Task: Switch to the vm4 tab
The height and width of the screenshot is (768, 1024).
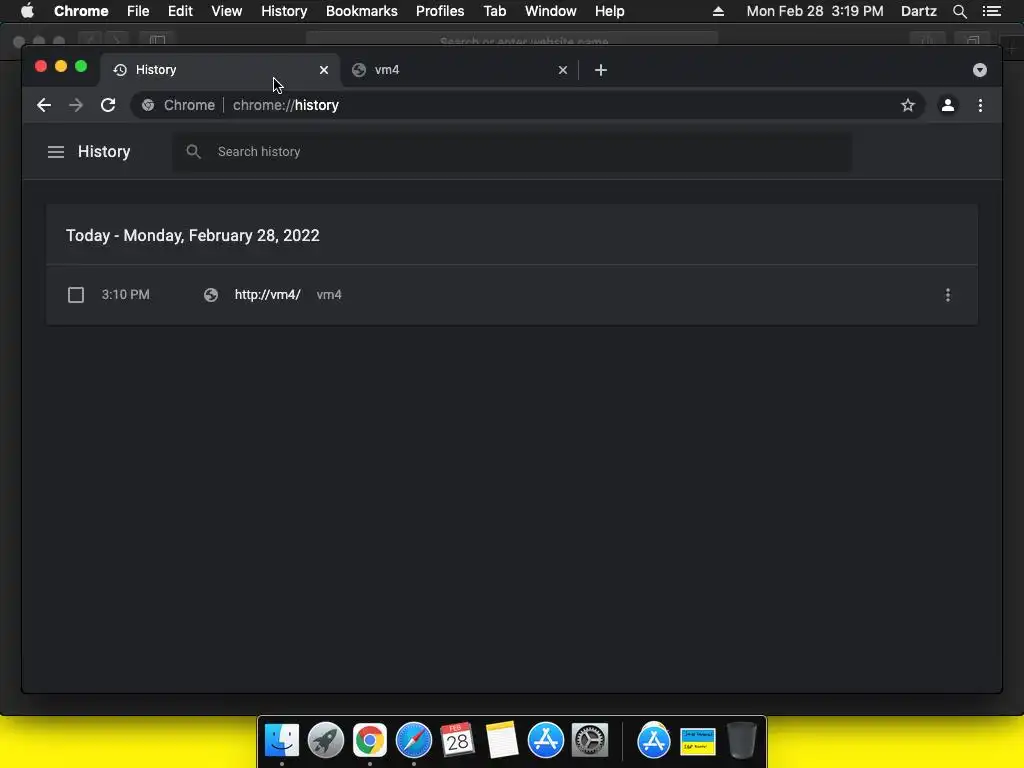Action: (x=459, y=70)
